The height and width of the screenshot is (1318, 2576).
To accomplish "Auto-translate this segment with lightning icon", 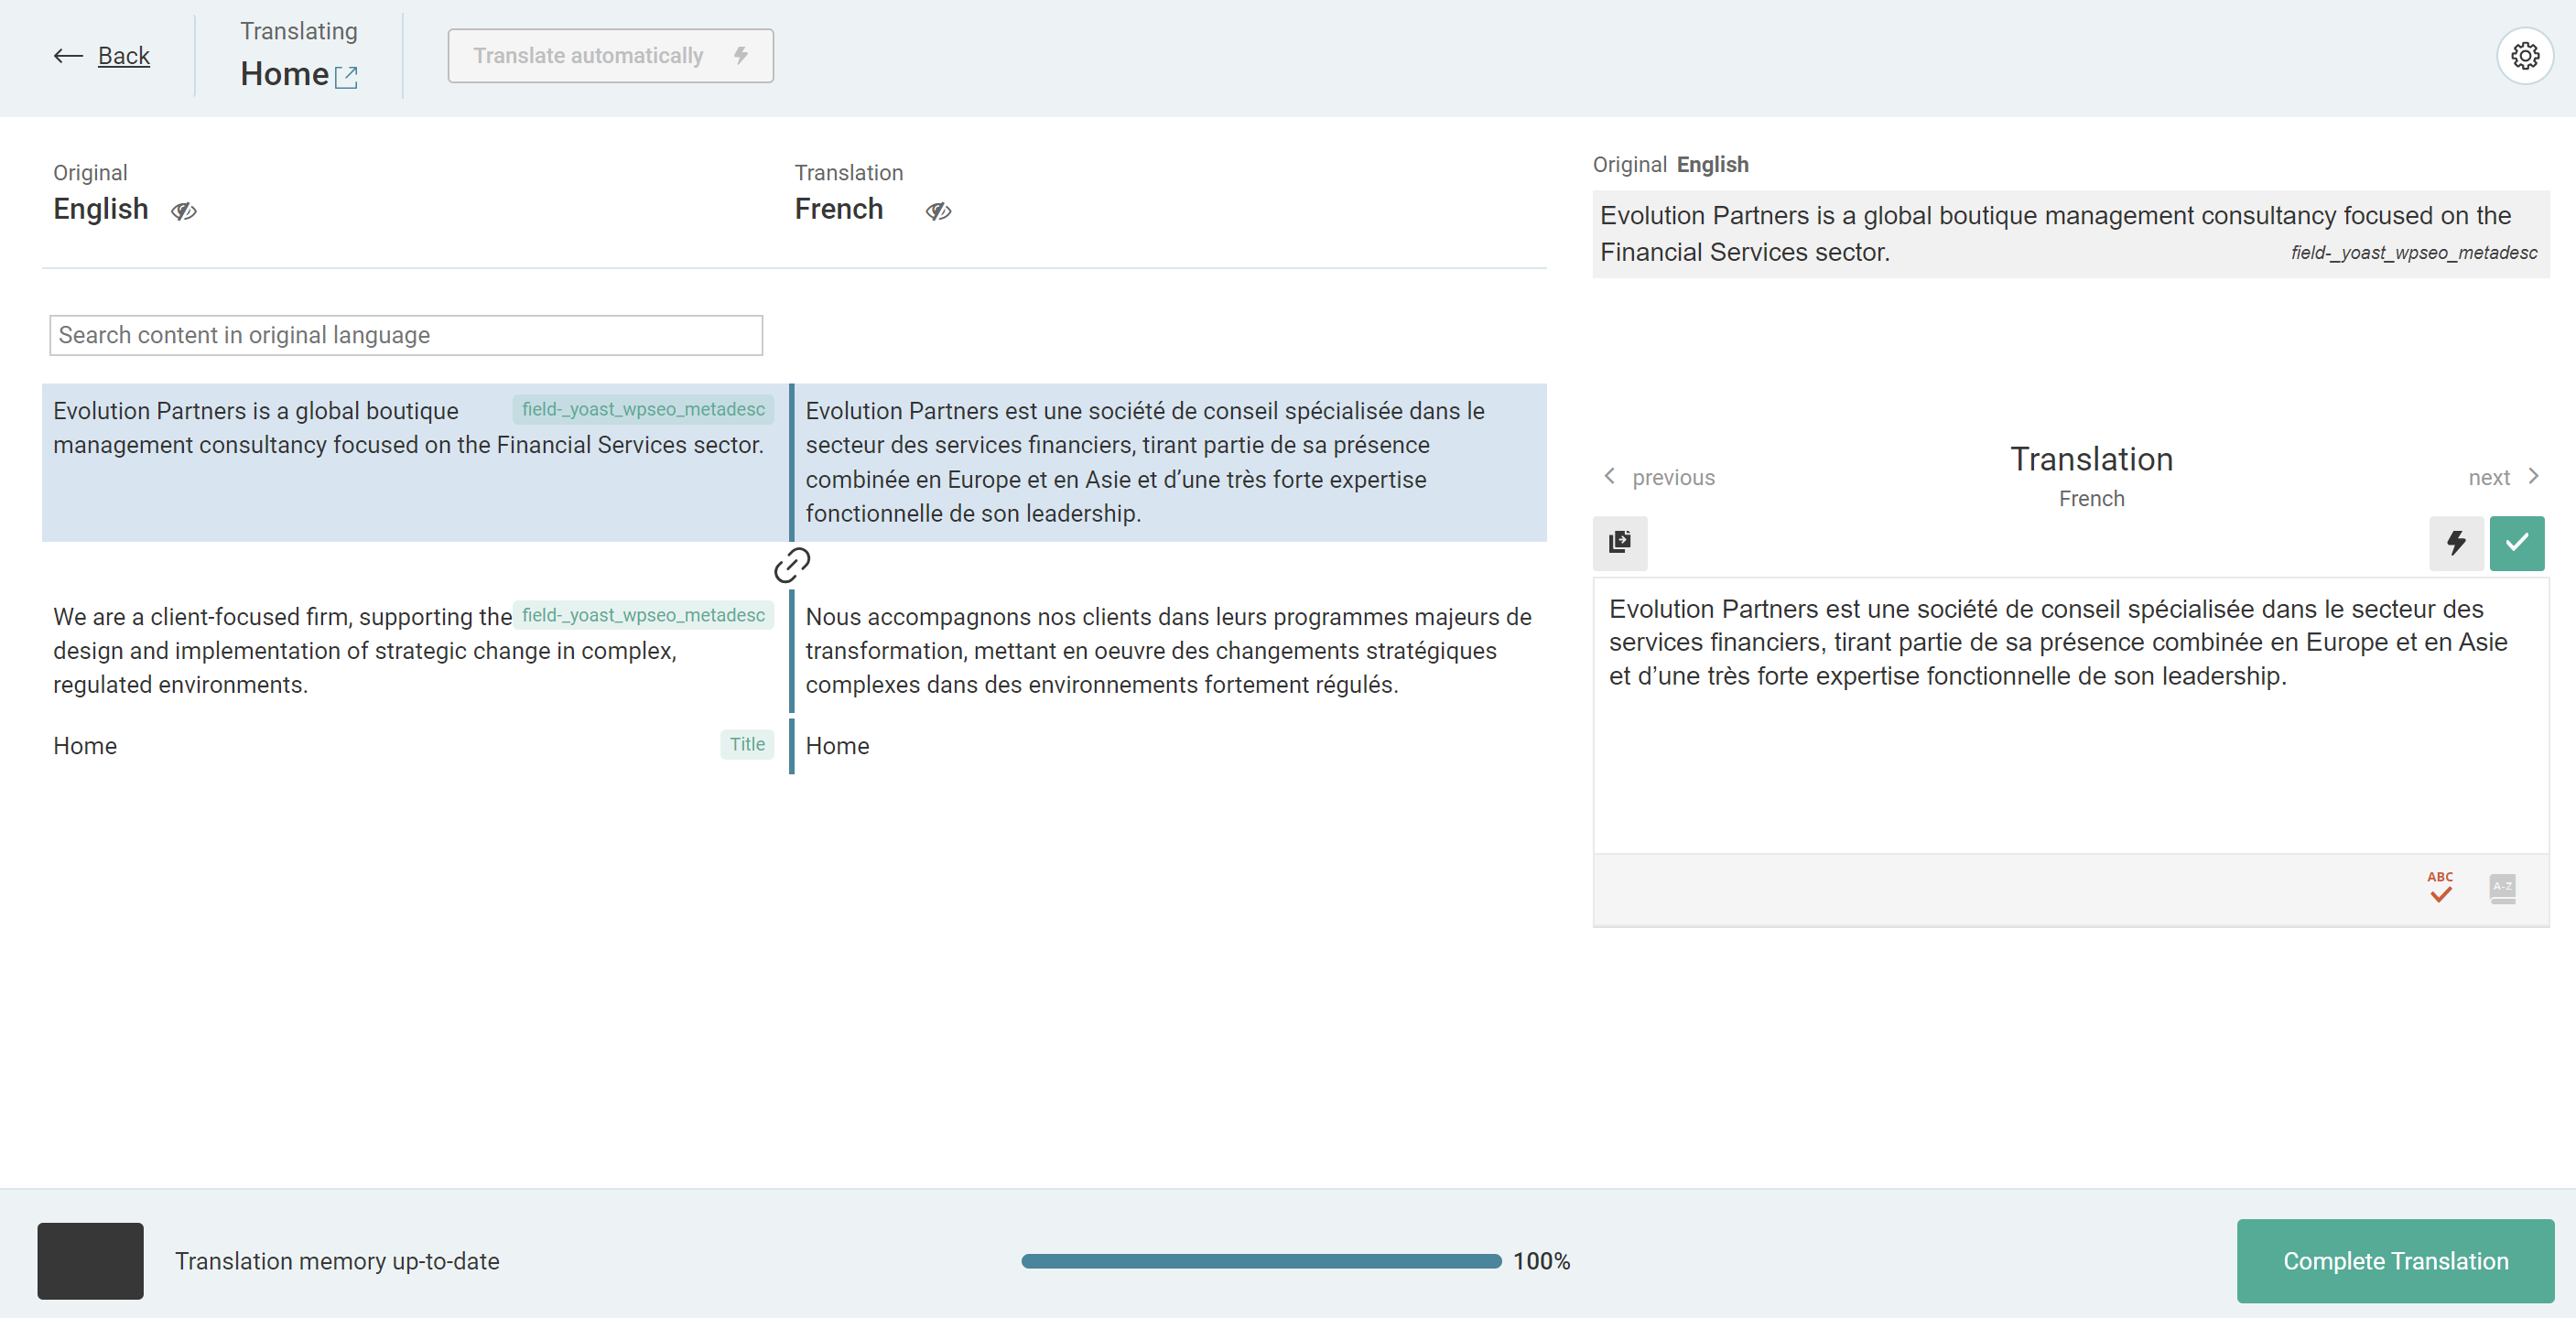I will [2456, 542].
